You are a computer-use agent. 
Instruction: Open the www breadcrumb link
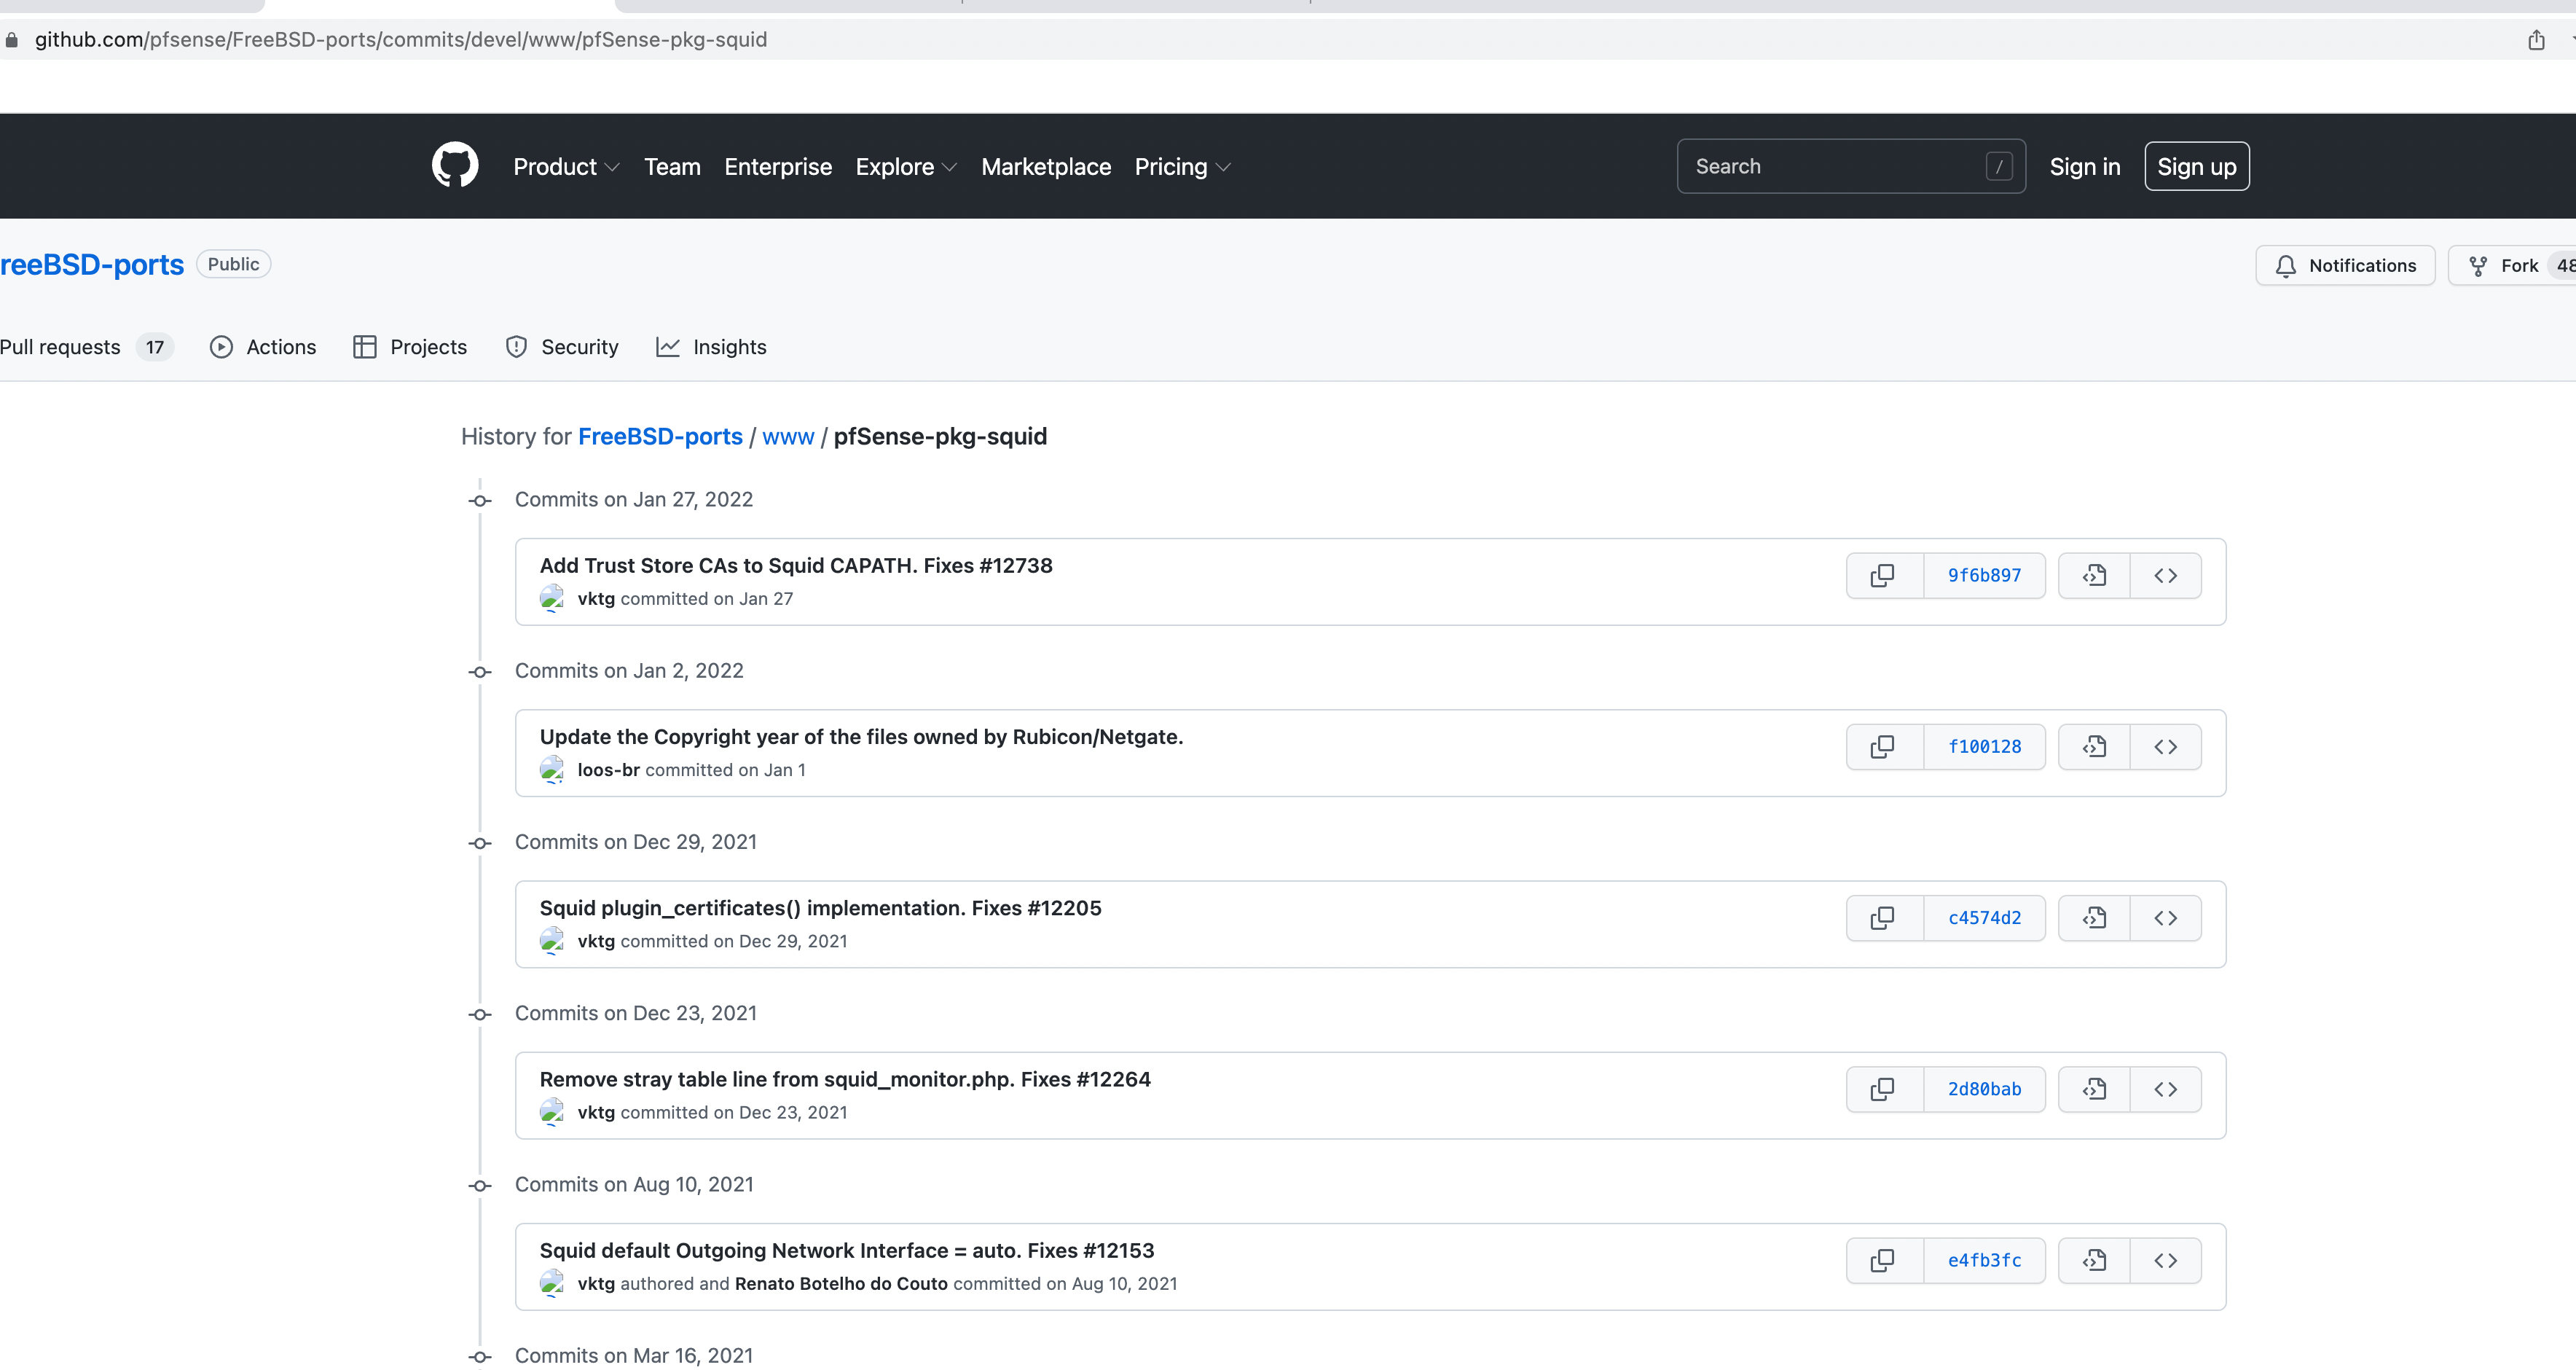point(788,437)
